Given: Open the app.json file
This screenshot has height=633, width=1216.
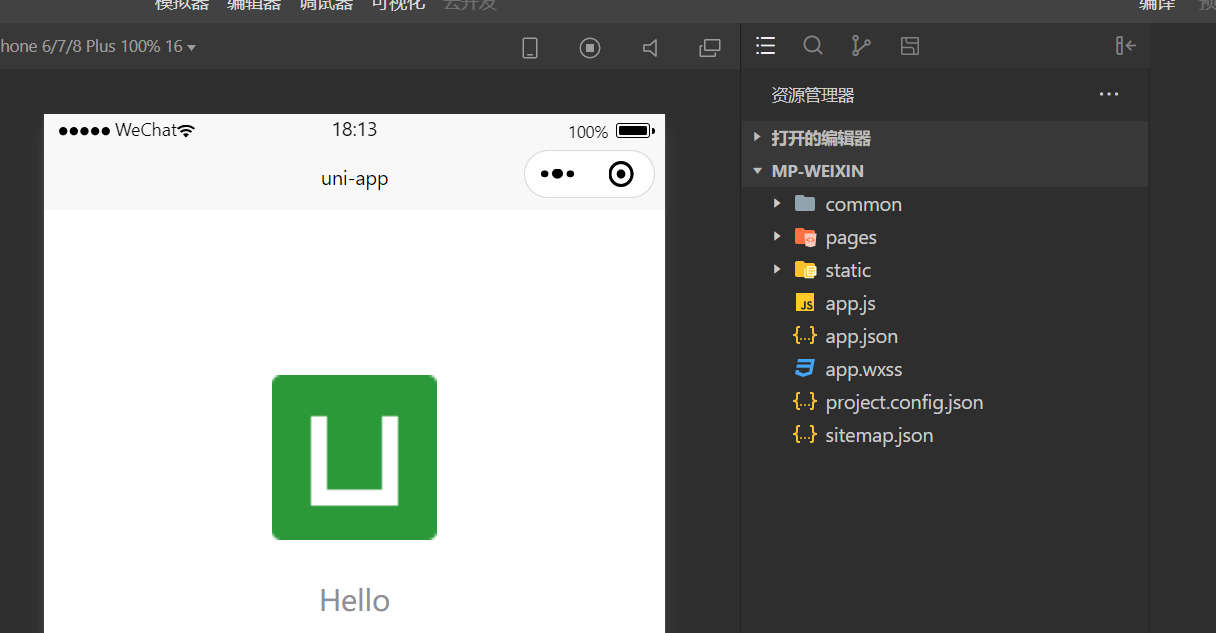Looking at the screenshot, I should click(861, 336).
